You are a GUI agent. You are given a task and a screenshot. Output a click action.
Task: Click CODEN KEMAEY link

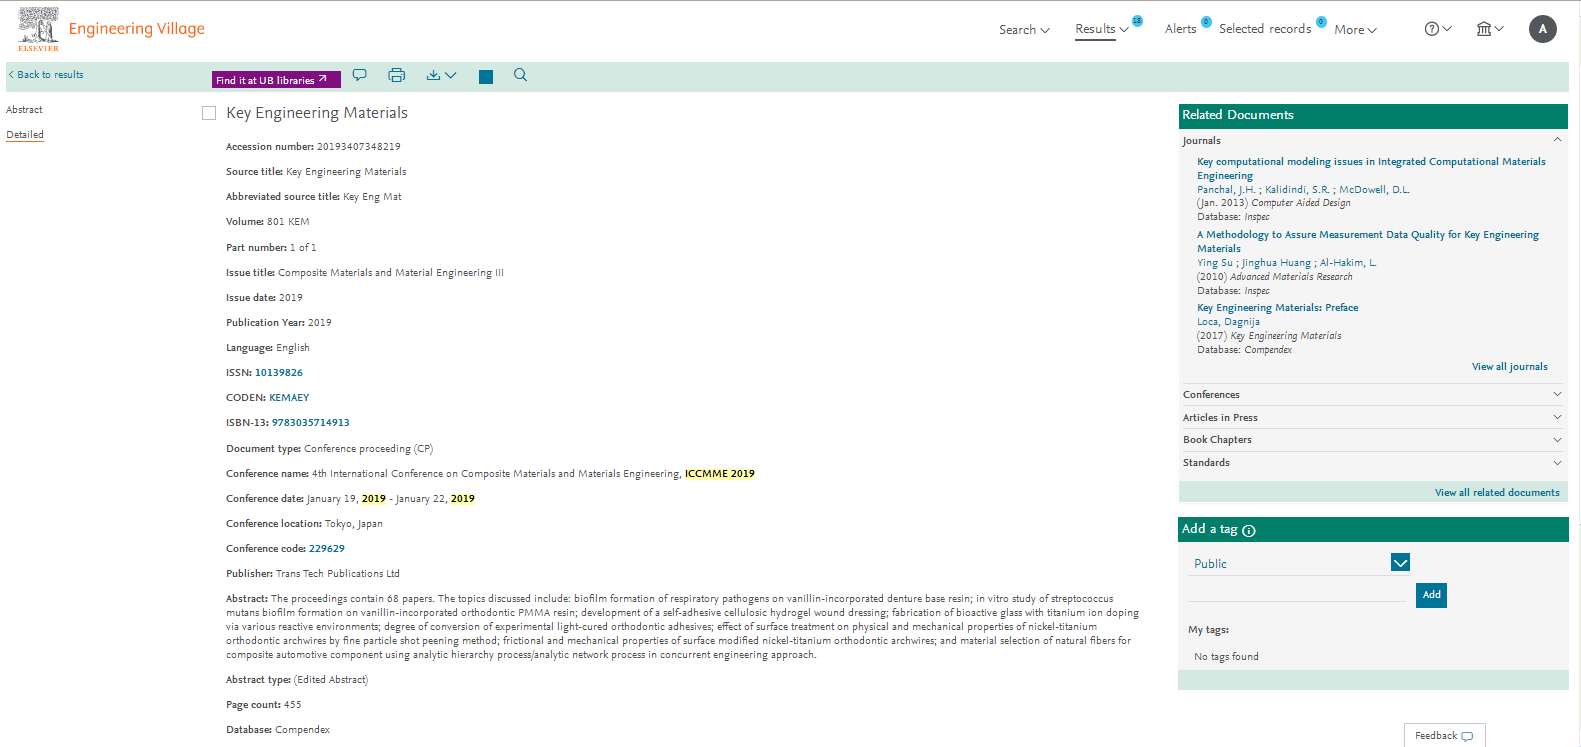289,398
